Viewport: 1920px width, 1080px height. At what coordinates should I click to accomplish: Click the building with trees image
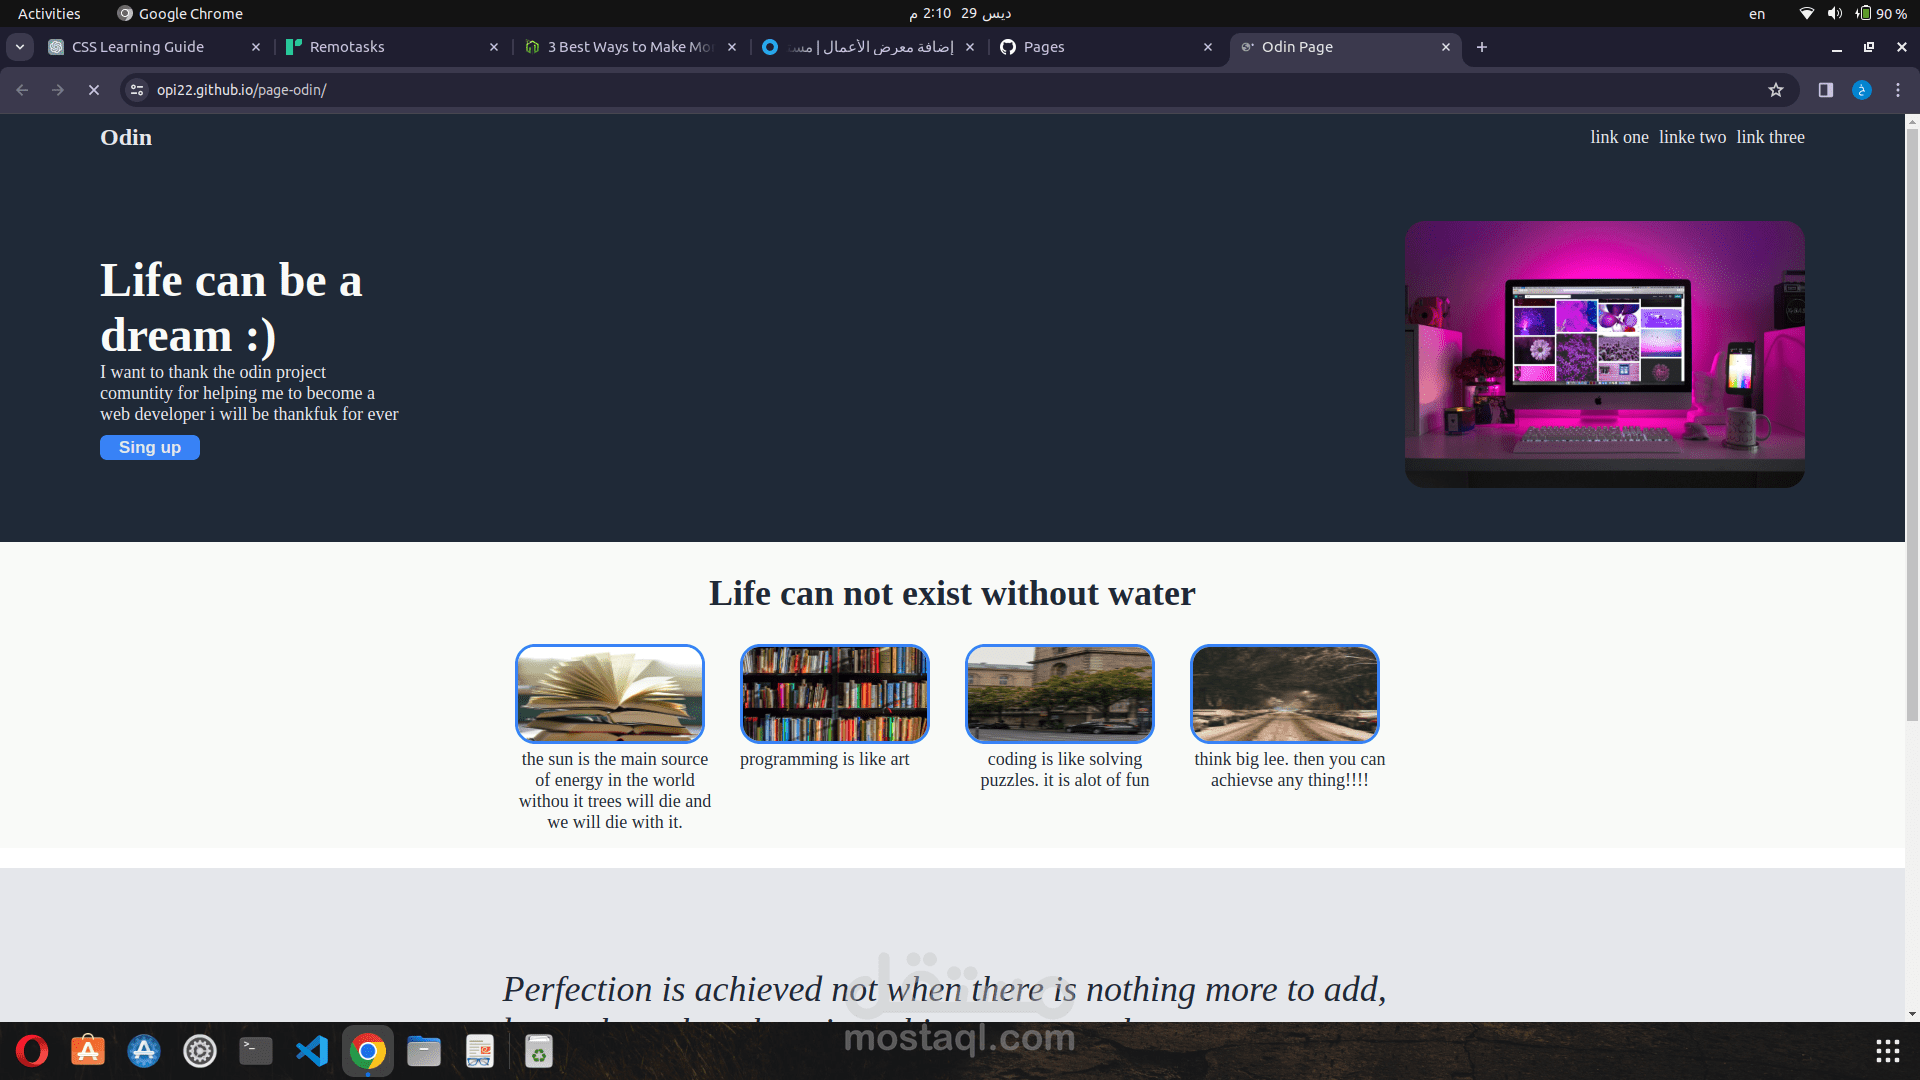(1060, 694)
